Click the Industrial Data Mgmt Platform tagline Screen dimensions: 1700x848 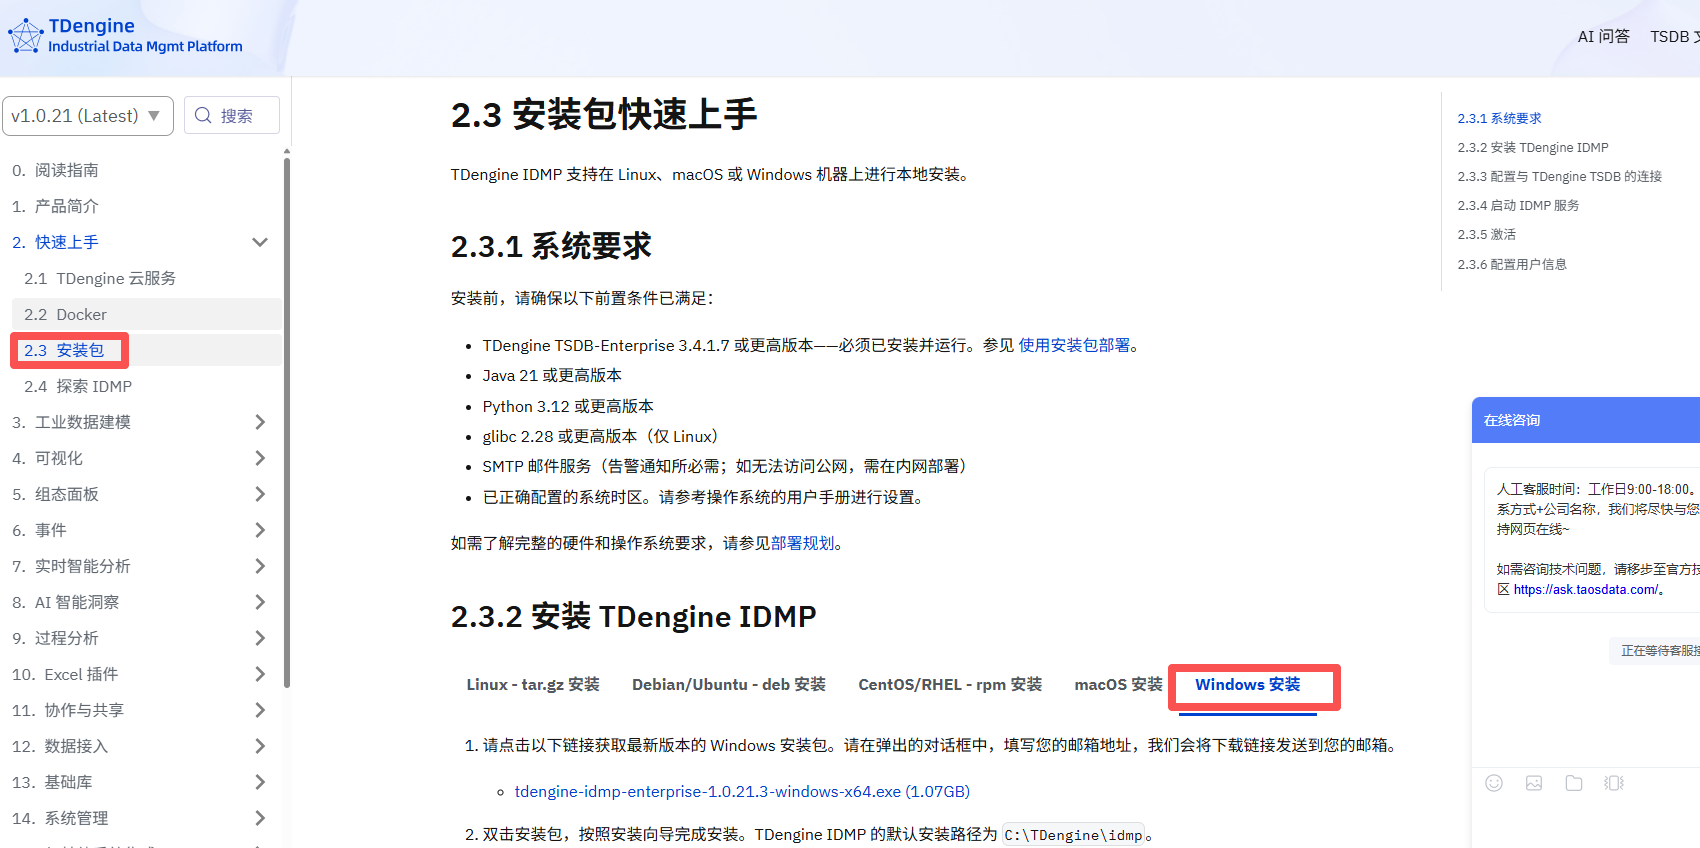pos(145,46)
